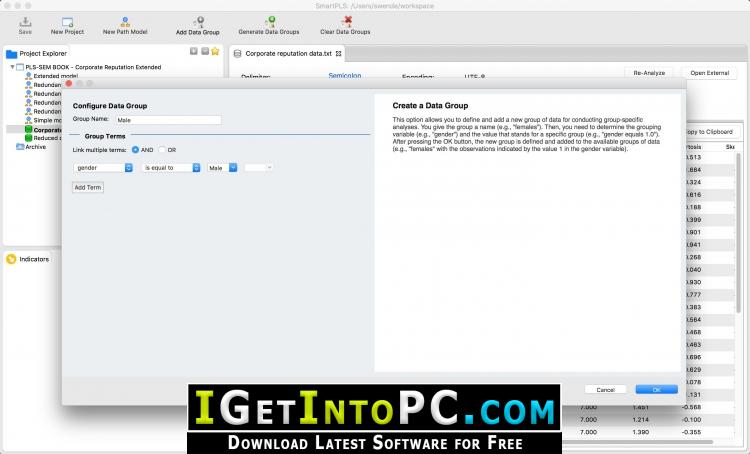Click the Open External button

tap(709, 73)
